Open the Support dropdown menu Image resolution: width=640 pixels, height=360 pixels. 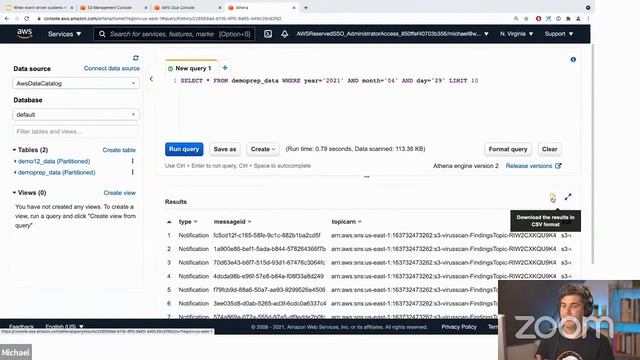pyautogui.click(x=559, y=34)
